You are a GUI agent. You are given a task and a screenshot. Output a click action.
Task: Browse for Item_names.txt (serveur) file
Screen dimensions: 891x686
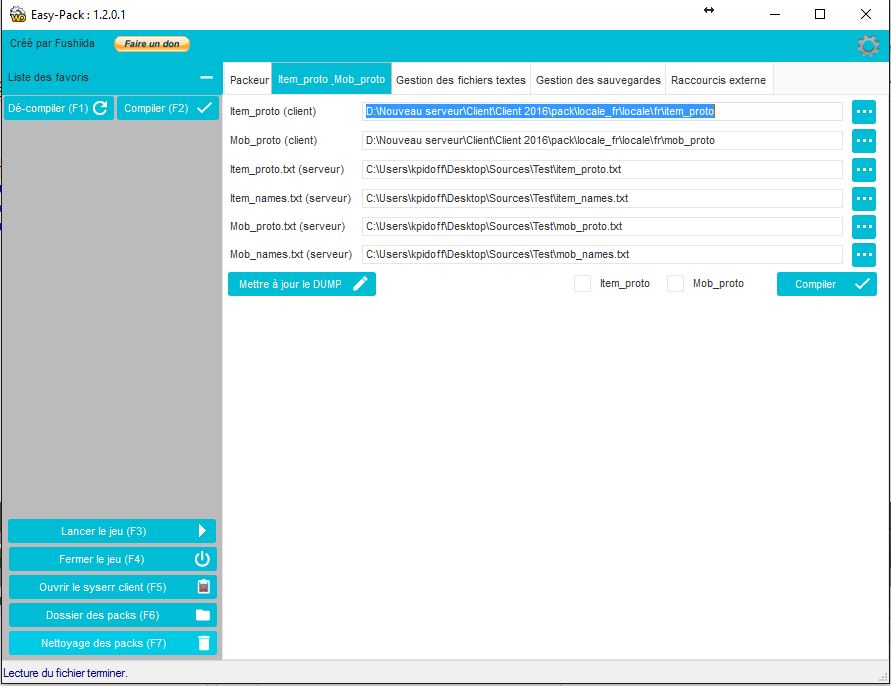[864, 198]
